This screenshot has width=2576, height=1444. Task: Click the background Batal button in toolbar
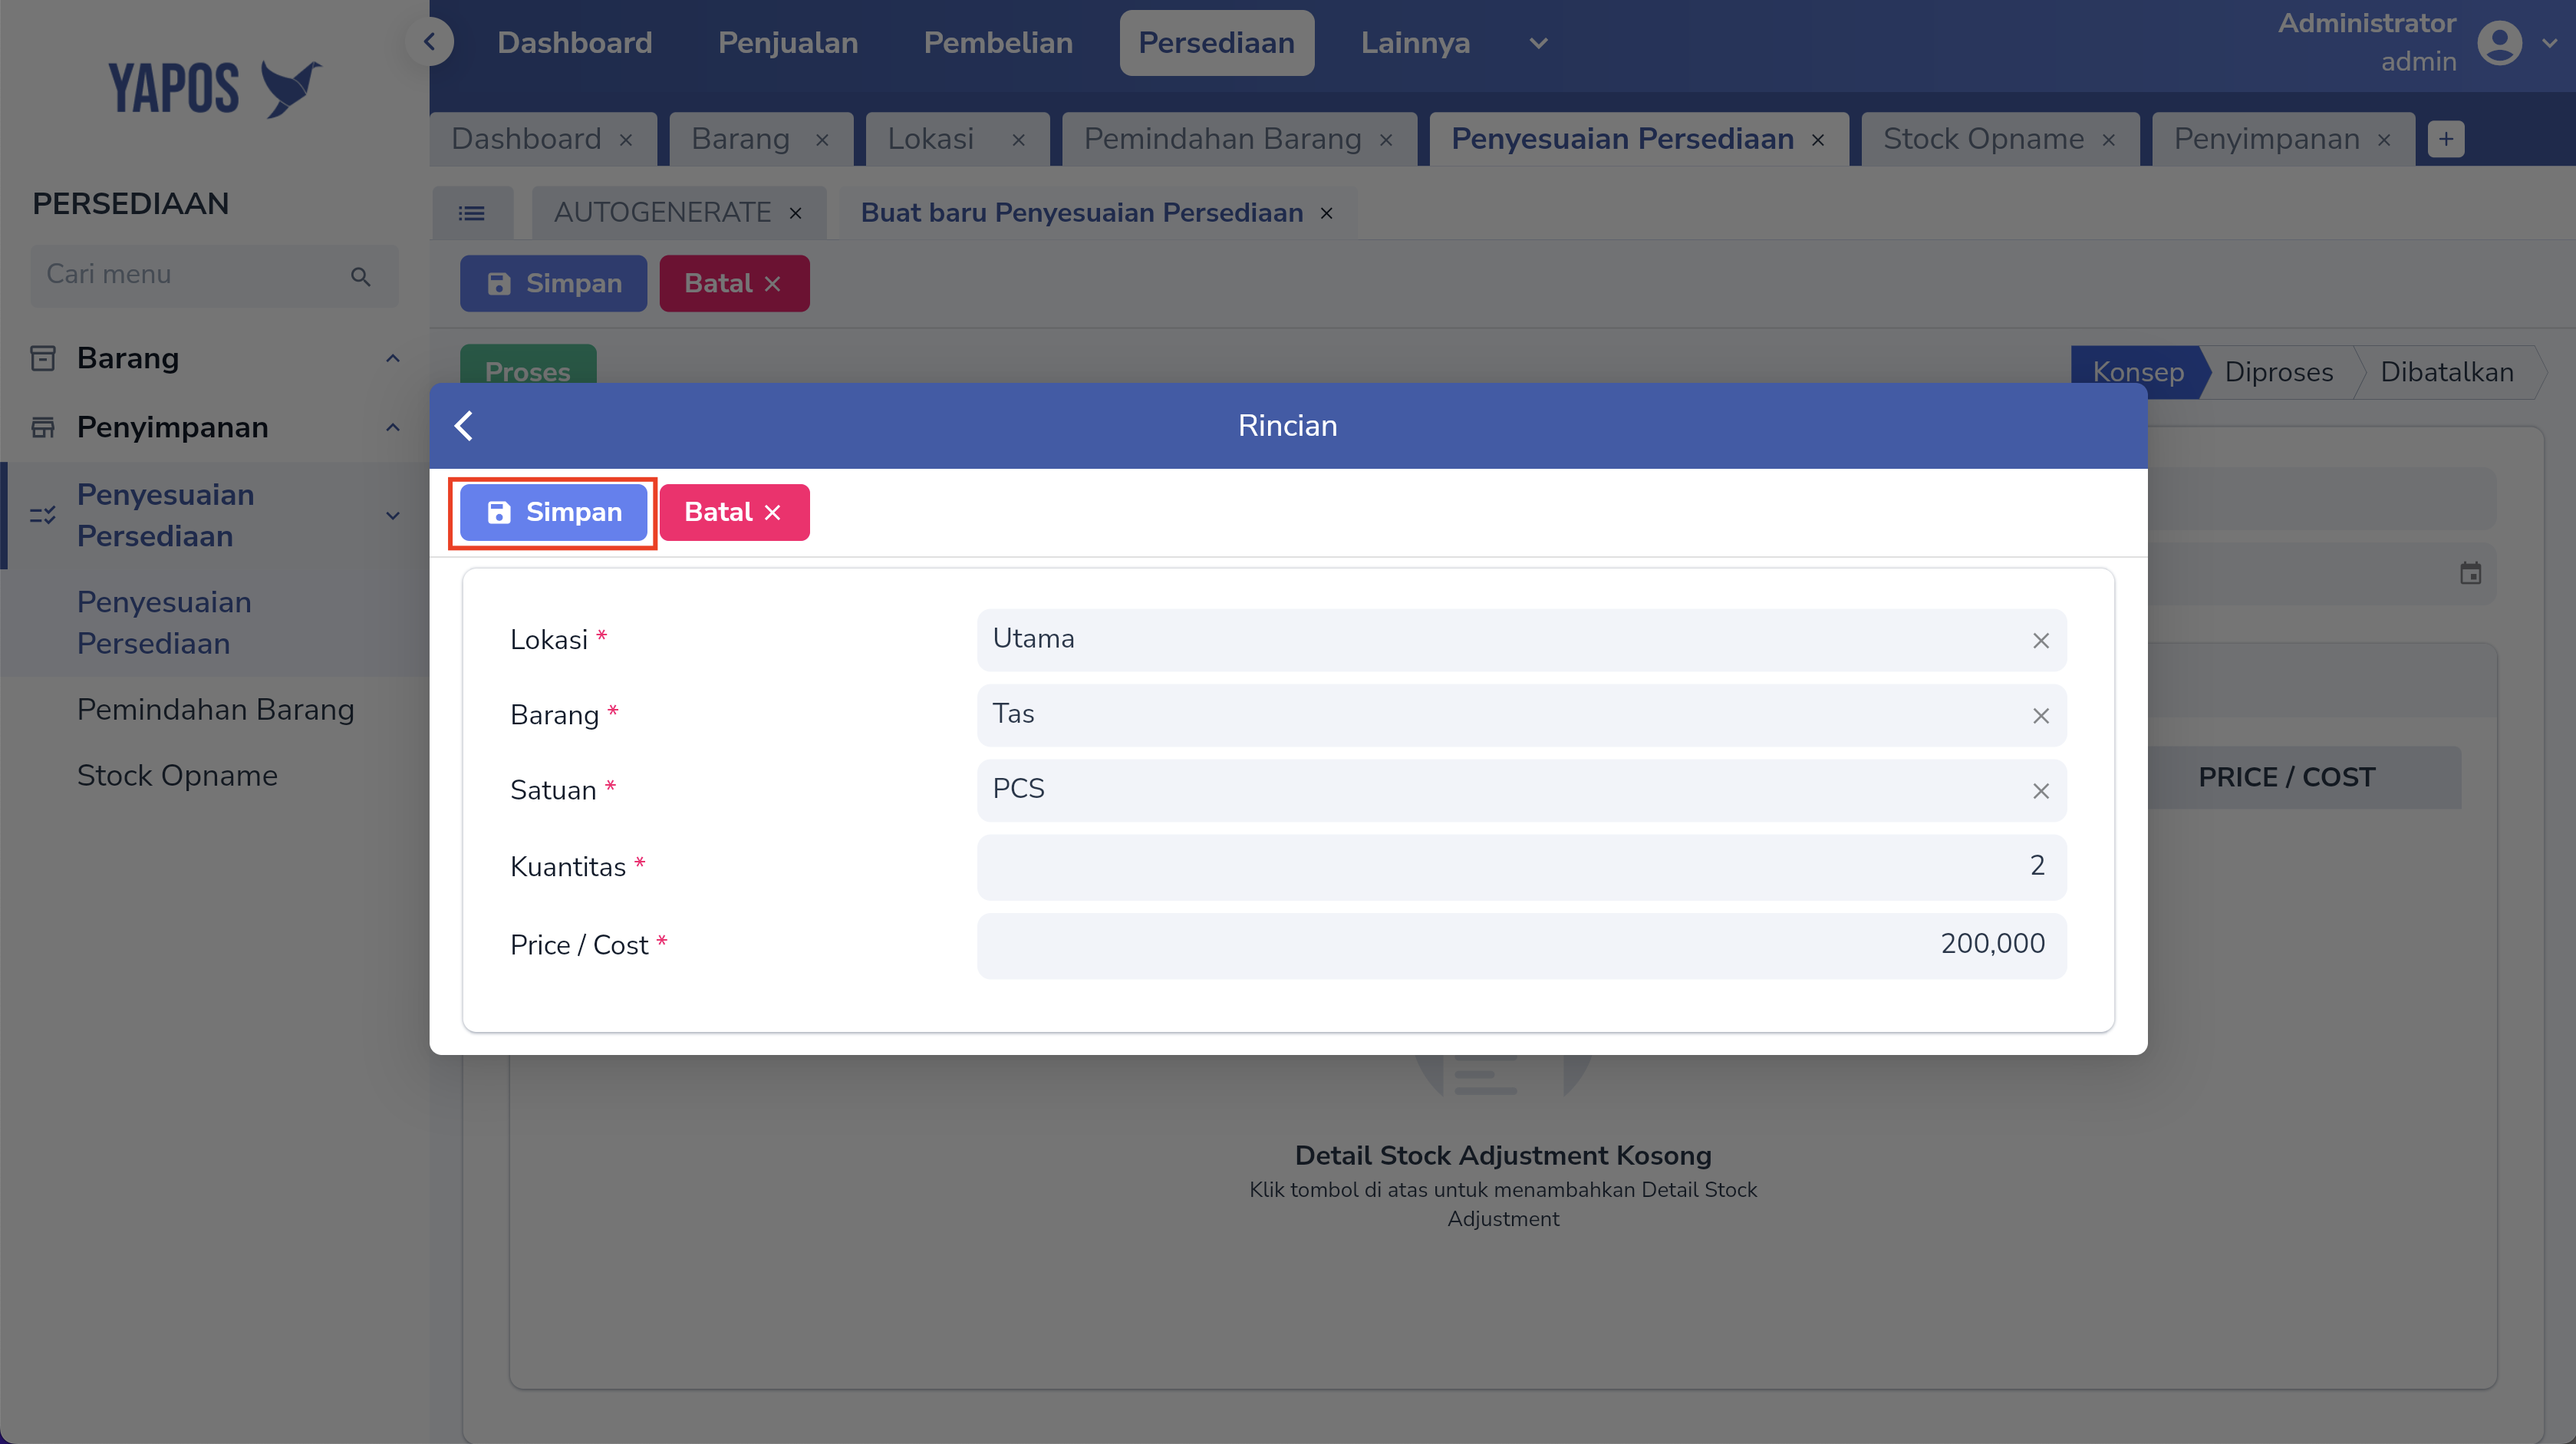pos(734,283)
